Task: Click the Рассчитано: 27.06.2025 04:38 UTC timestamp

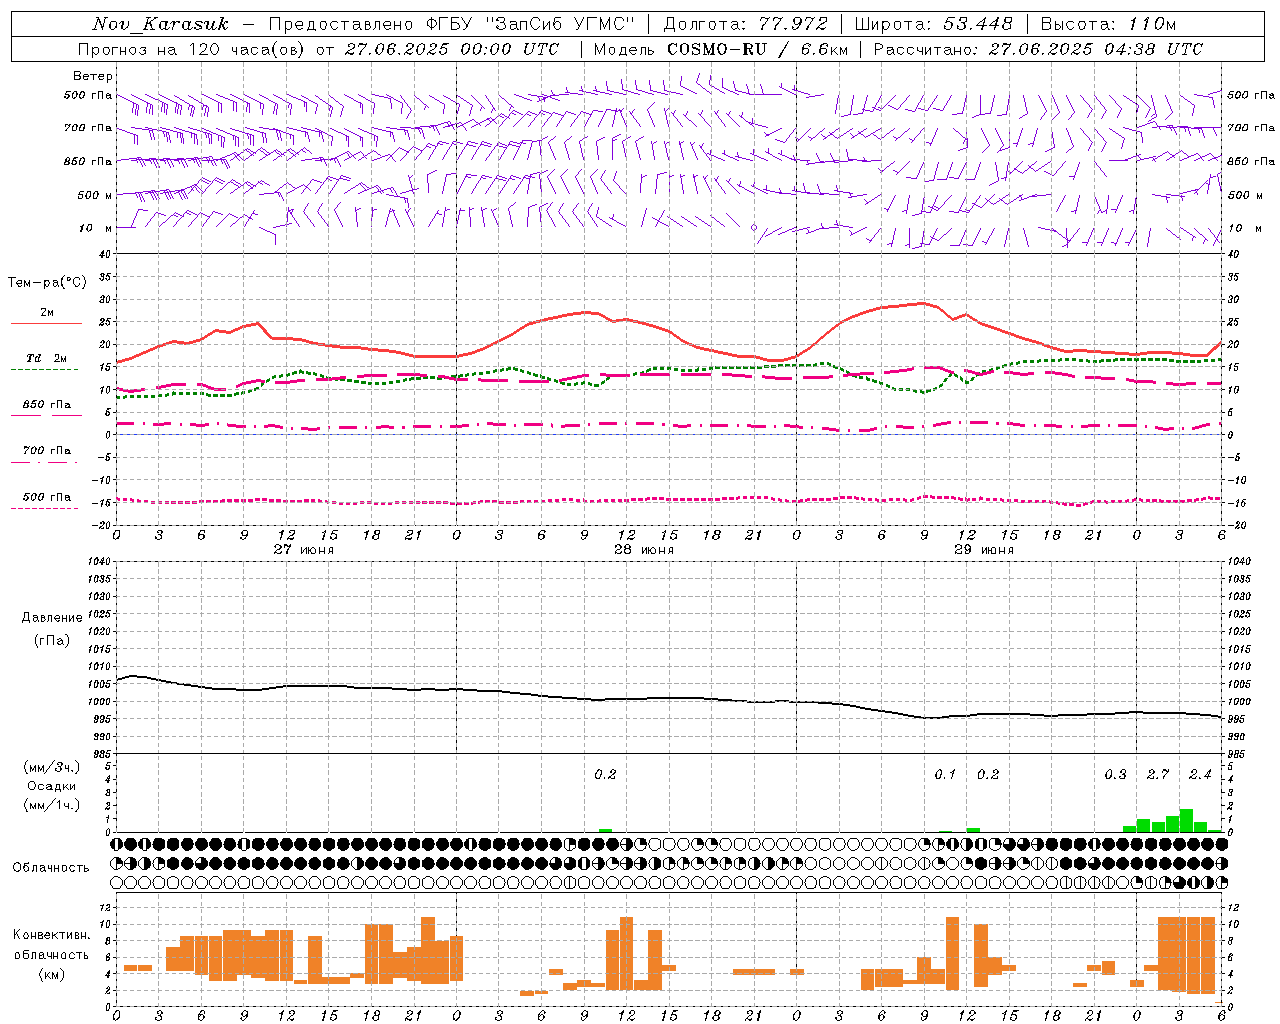Action: point(1038,49)
